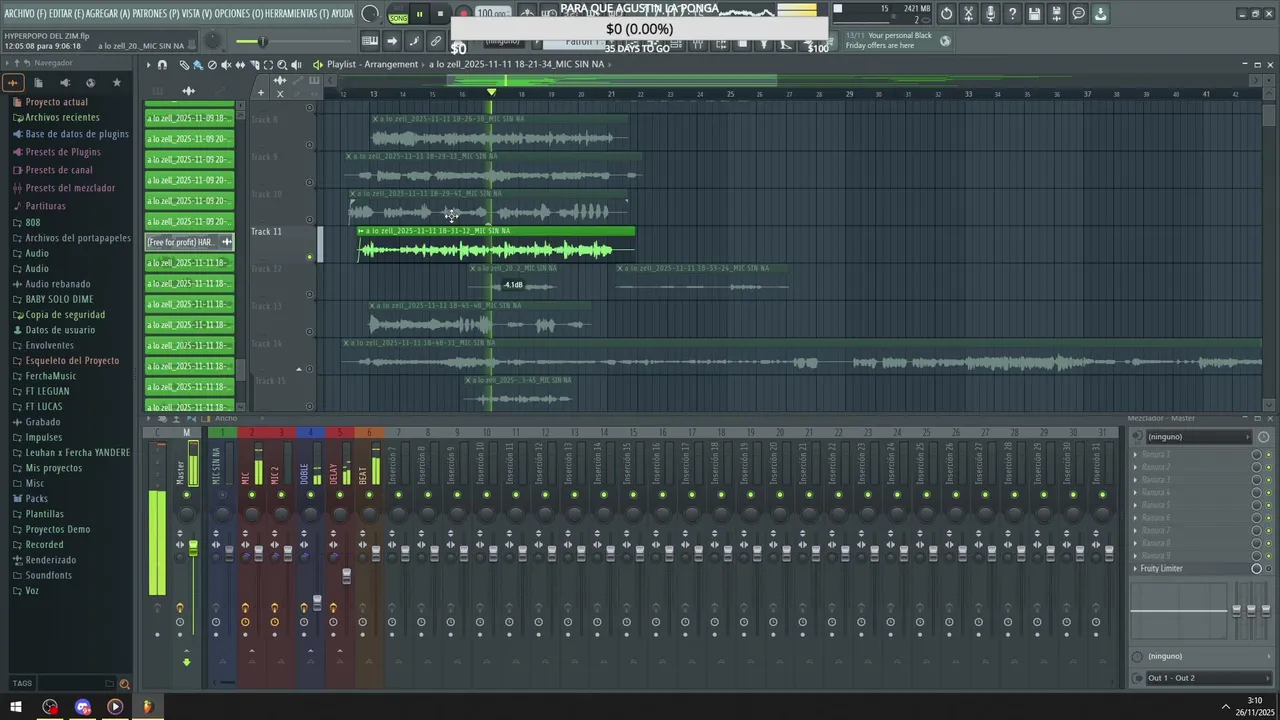The width and height of the screenshot is (1280, 720).
Task: Pause playback with the transport pause button
Action: [419, 14]
